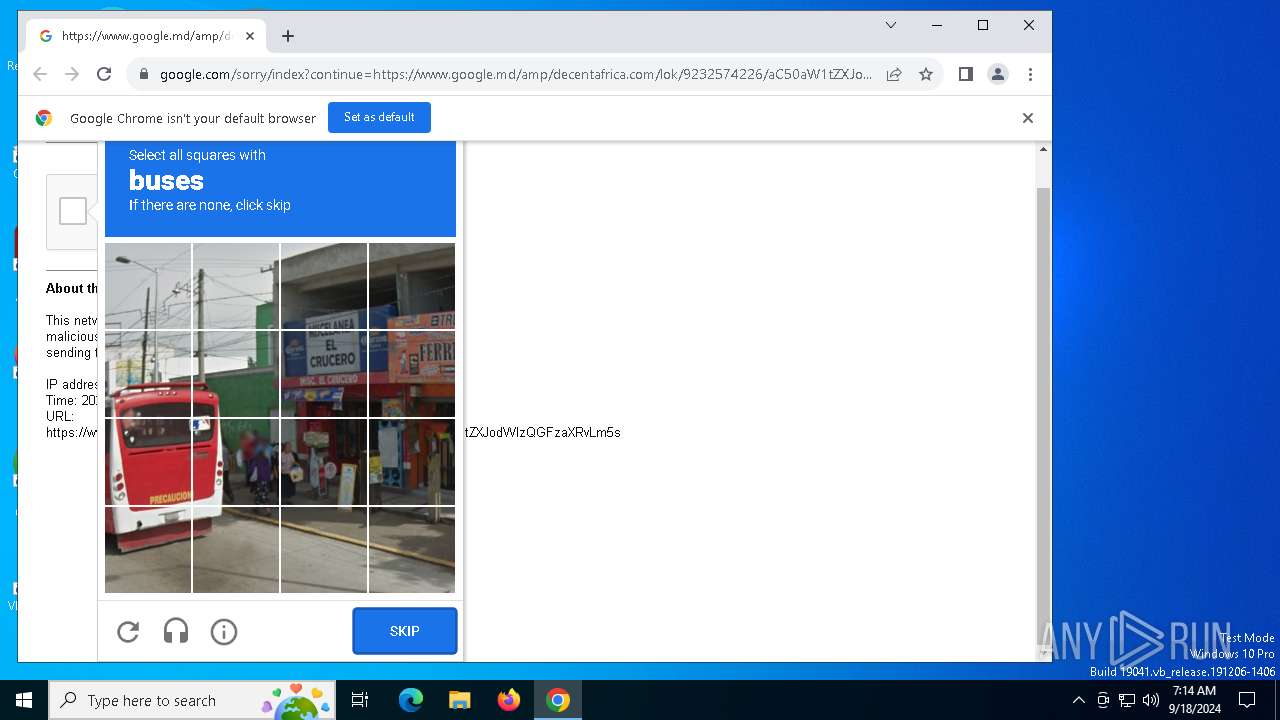Toggle the Chrome side panel
This screenshot has width=1280, height=720.
965,74
